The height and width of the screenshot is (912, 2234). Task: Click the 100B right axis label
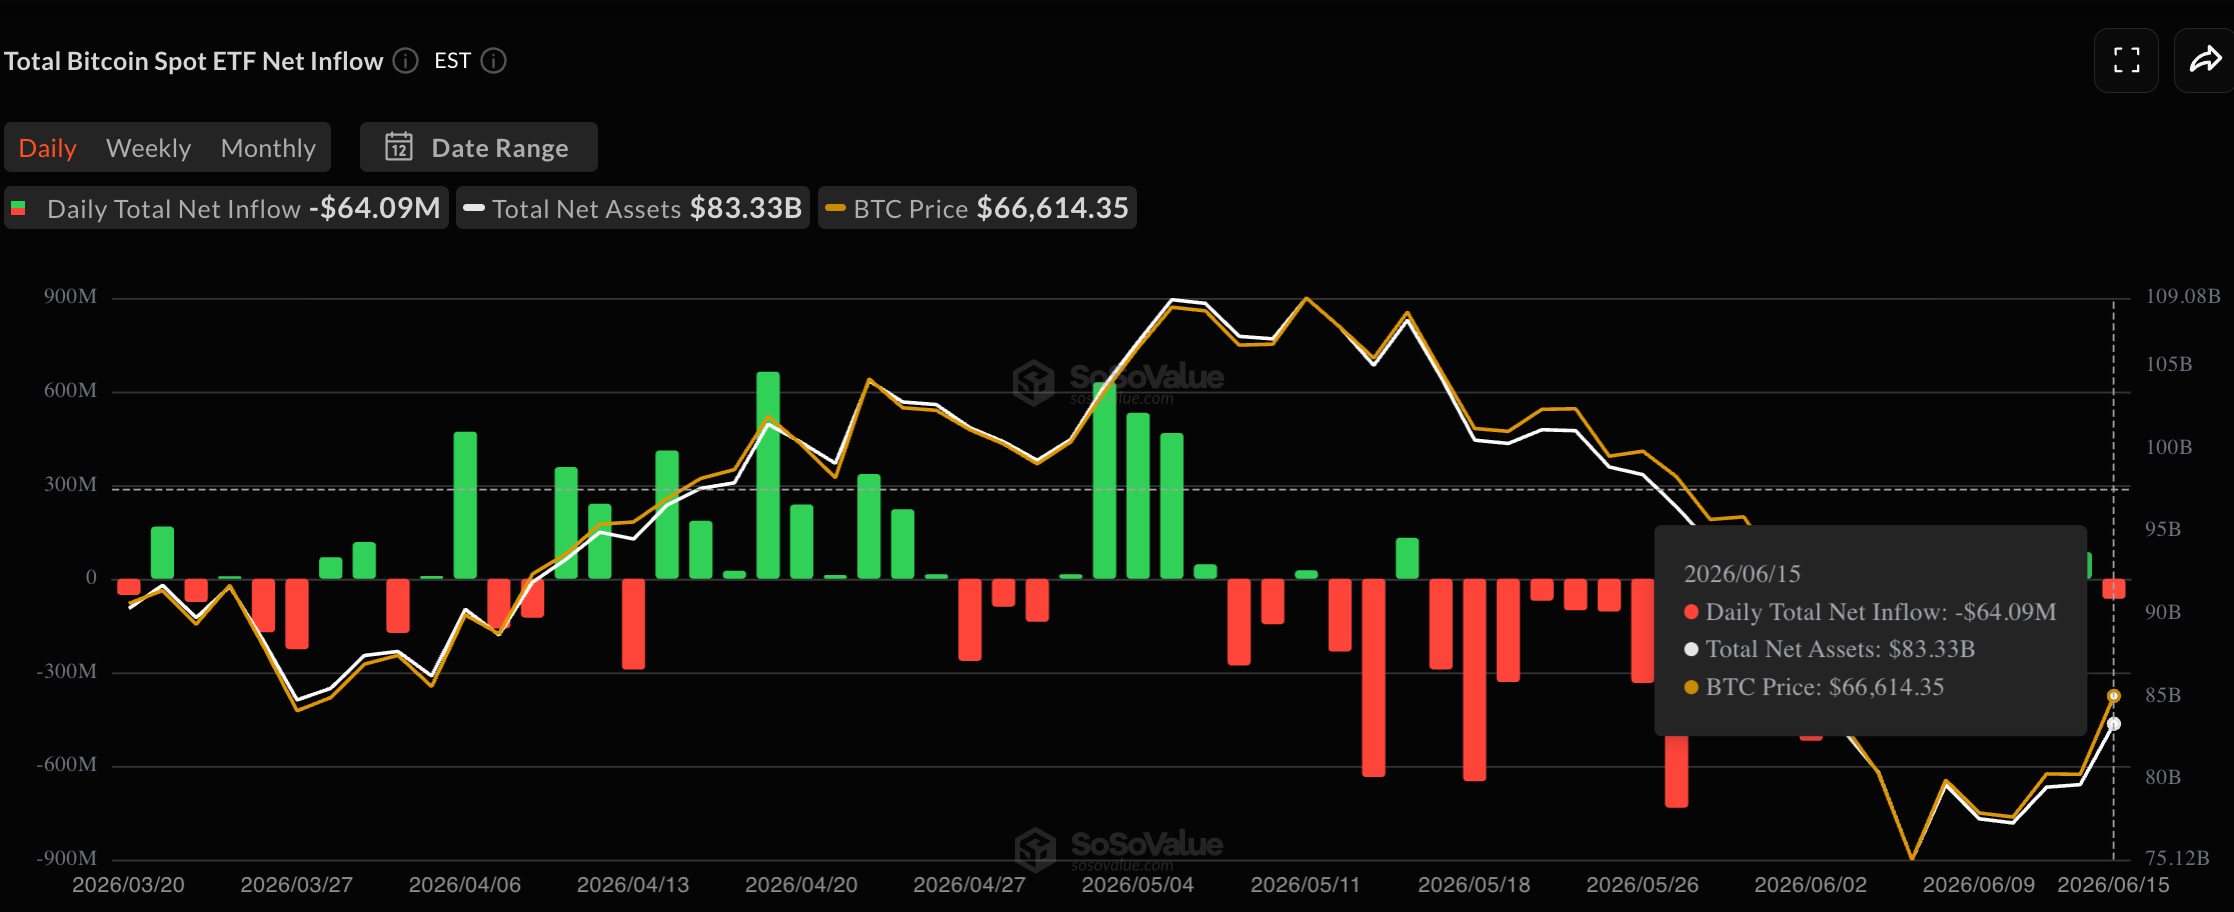2168,447
